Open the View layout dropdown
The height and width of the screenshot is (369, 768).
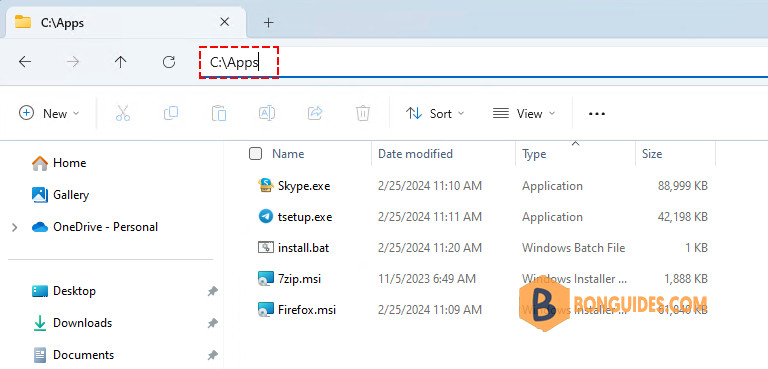(524, 114)
